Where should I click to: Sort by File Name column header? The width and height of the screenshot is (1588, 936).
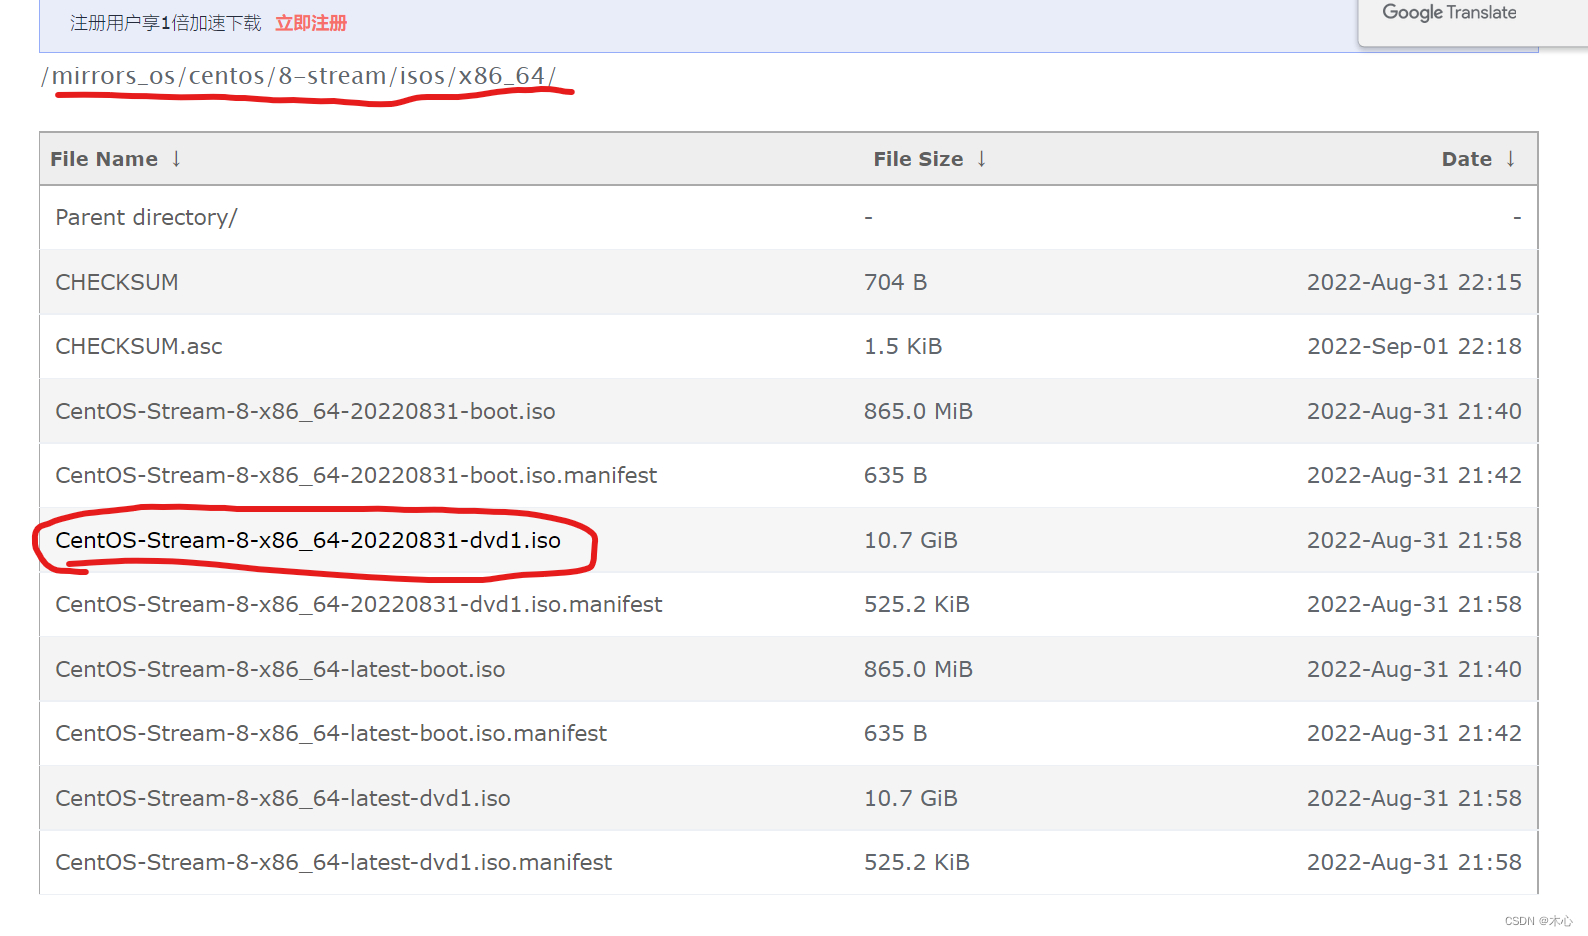[104, 159]
